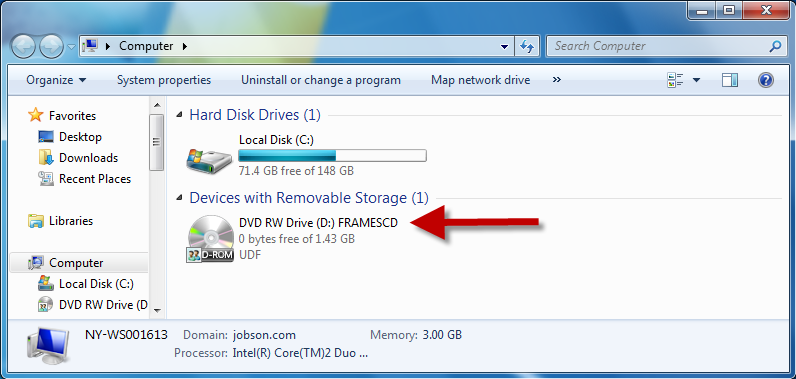The width and height of the screenshot is (796, 379).
Task: Click System properties in toolbar
Action: (x=164, y=80)
